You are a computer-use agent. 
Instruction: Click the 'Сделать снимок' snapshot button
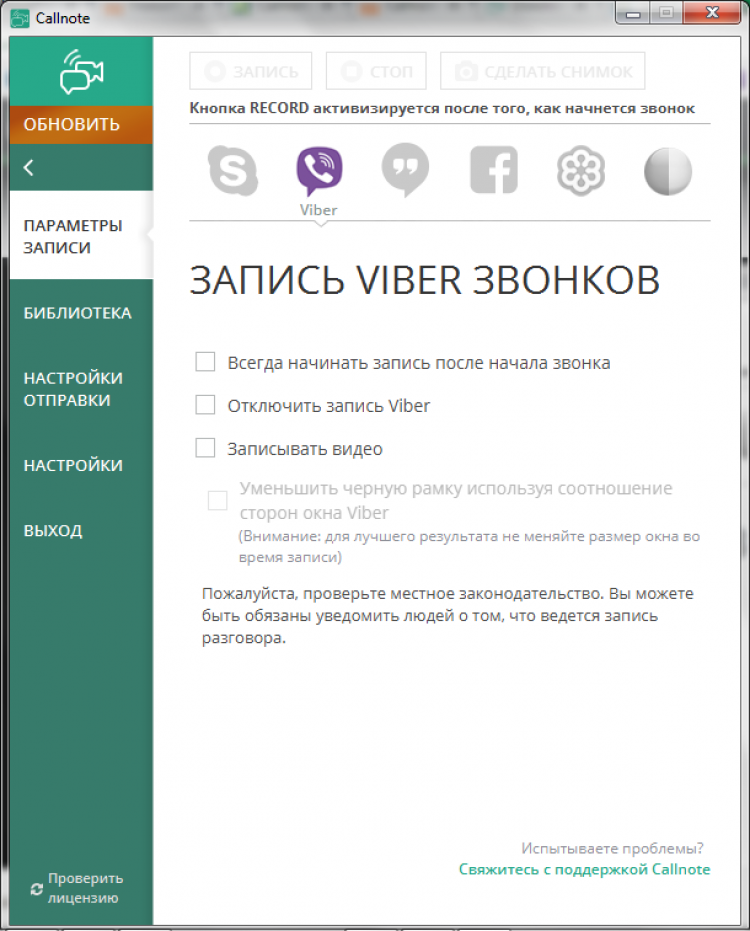pyautogui.click(x=543, y=71)
